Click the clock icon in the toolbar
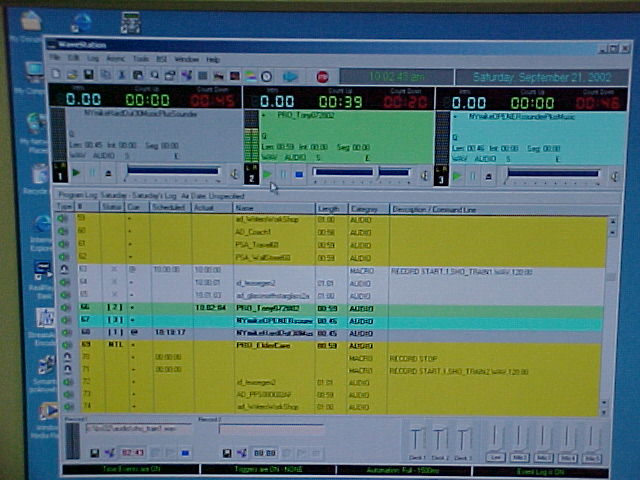The width and height of the screenshot is (640, 480). coord(267,76)
